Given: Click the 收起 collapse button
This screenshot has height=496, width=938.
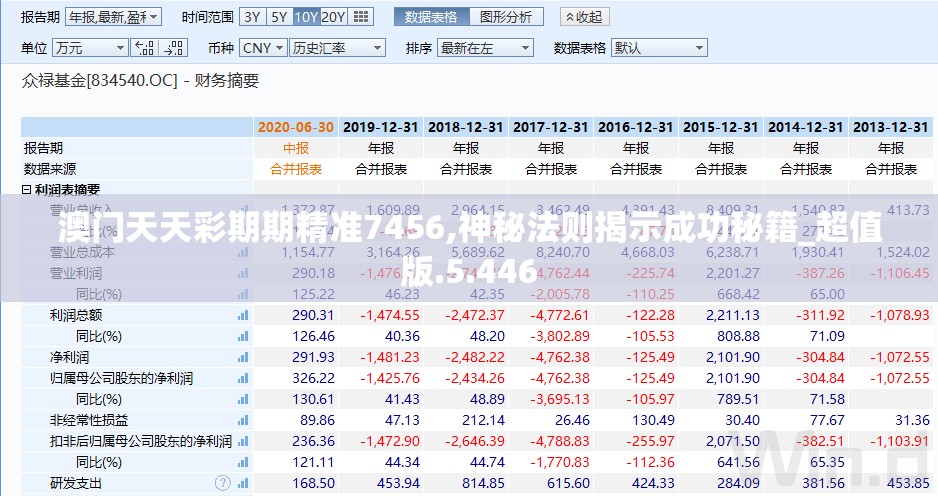Looking at the screenshot, I should click(x=584, y=17).
